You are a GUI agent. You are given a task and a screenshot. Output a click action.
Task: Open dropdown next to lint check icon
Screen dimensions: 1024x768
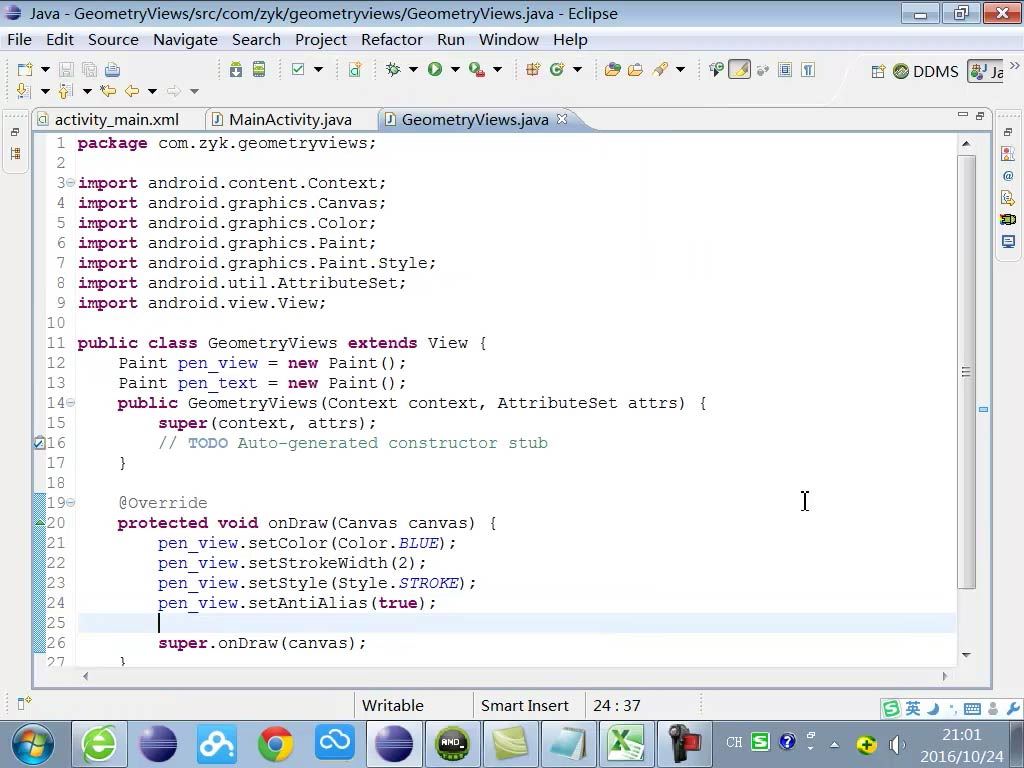point(318,69)
